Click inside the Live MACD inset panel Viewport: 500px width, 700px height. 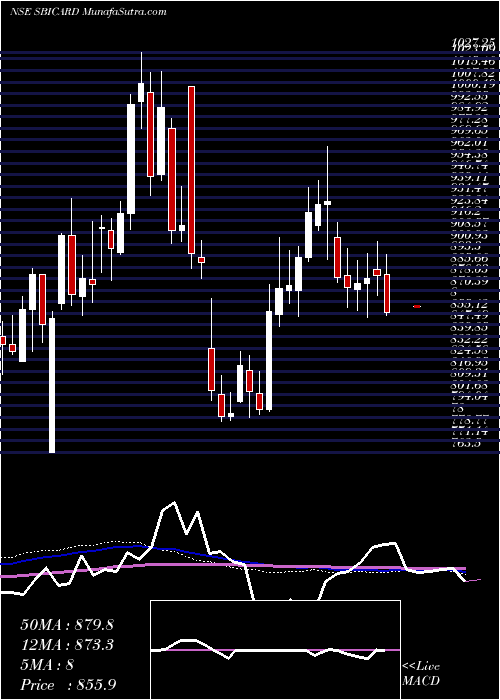coord(275,650)
